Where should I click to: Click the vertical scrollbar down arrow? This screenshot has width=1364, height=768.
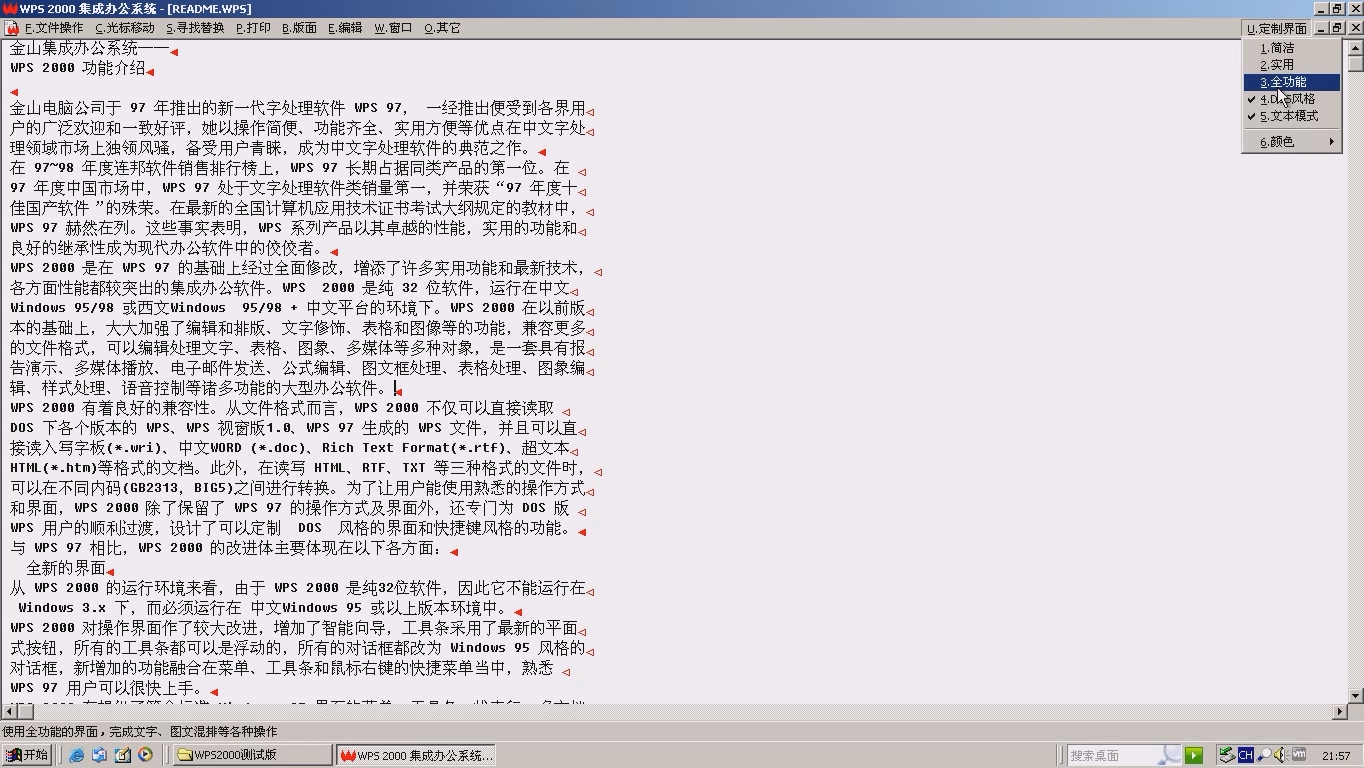(1356, 695)
